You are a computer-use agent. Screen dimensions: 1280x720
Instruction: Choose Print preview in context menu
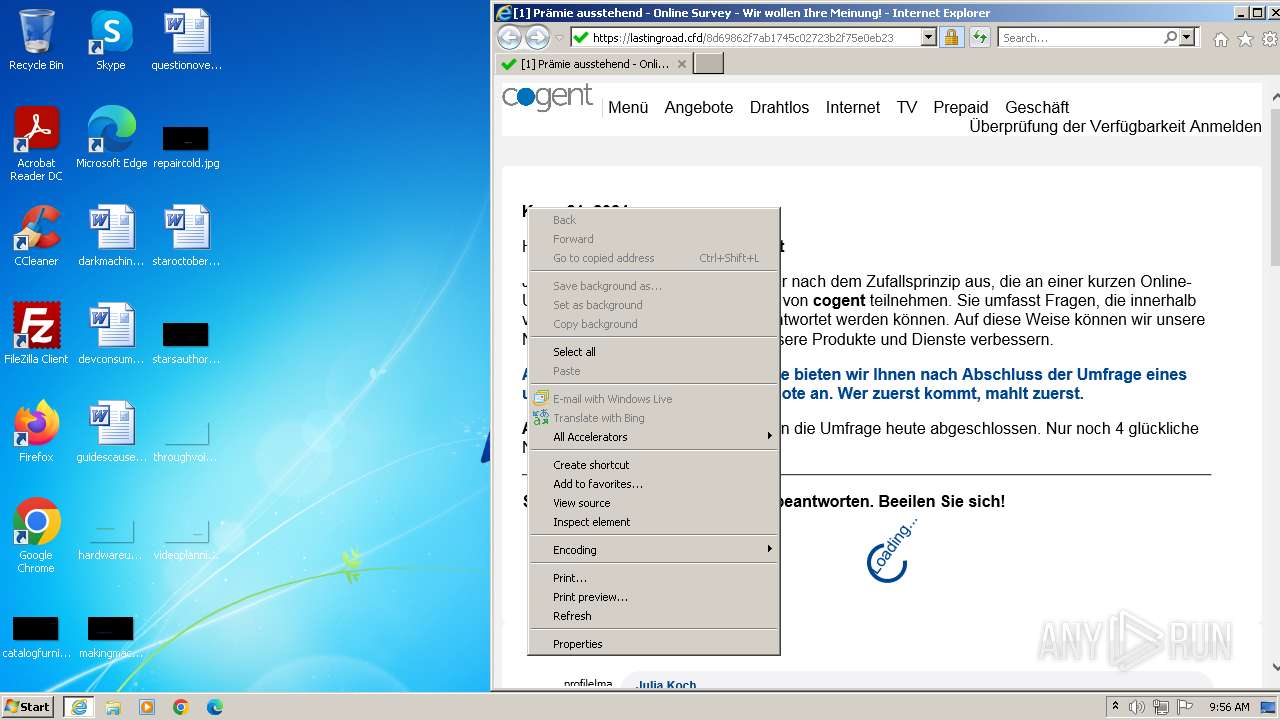pos(654,597)
